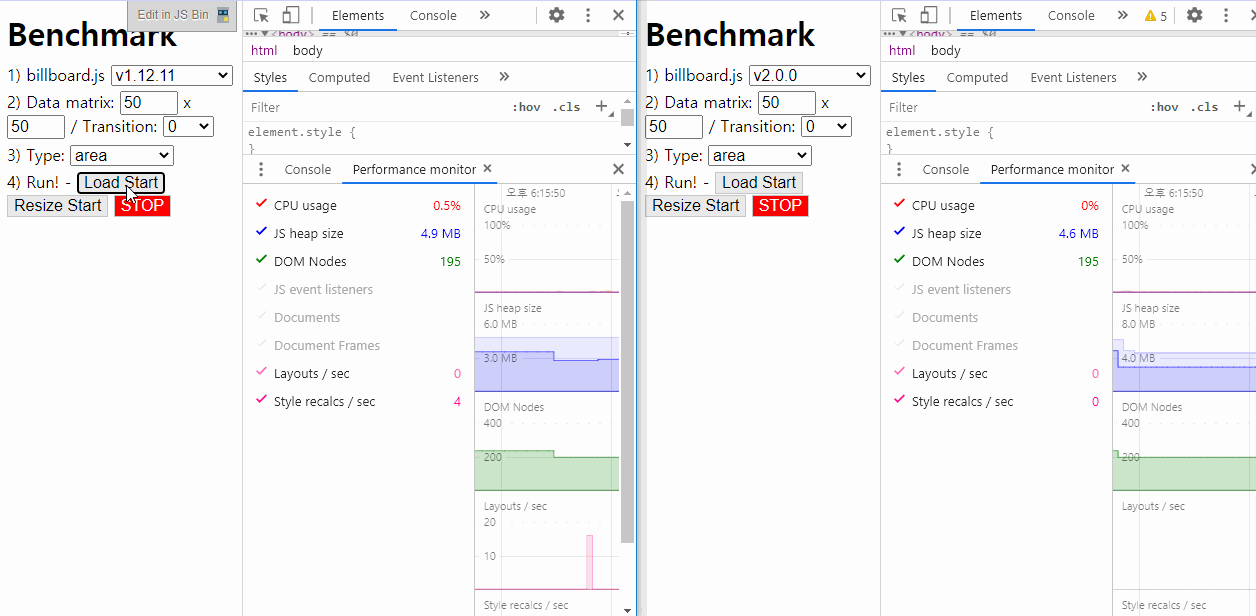Switch to Console tab in left drawer

click(x=307, y=169)
